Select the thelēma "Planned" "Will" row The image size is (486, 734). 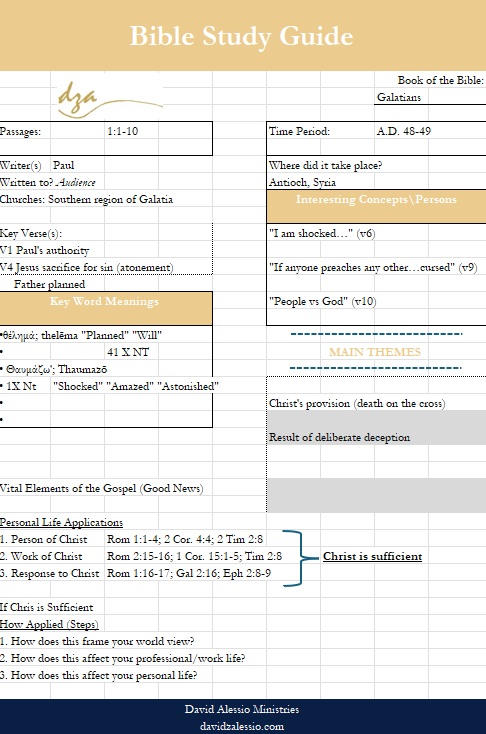(x=81, y=335)
